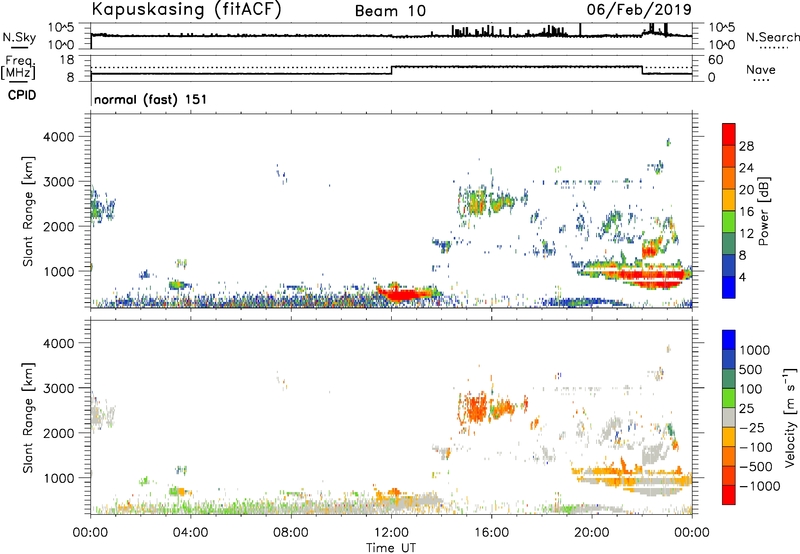
Task: Select the "N.Sky" legend label
Action: tap(19, 37)
